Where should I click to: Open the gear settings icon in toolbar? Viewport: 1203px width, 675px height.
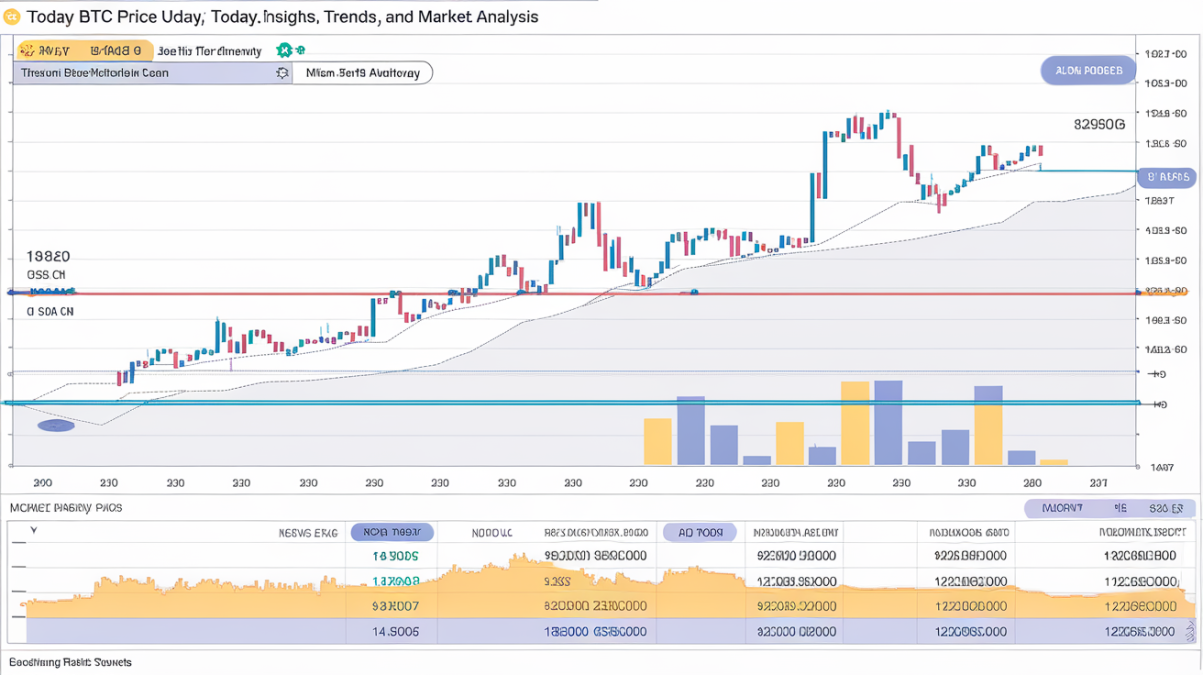coord(282,73)
